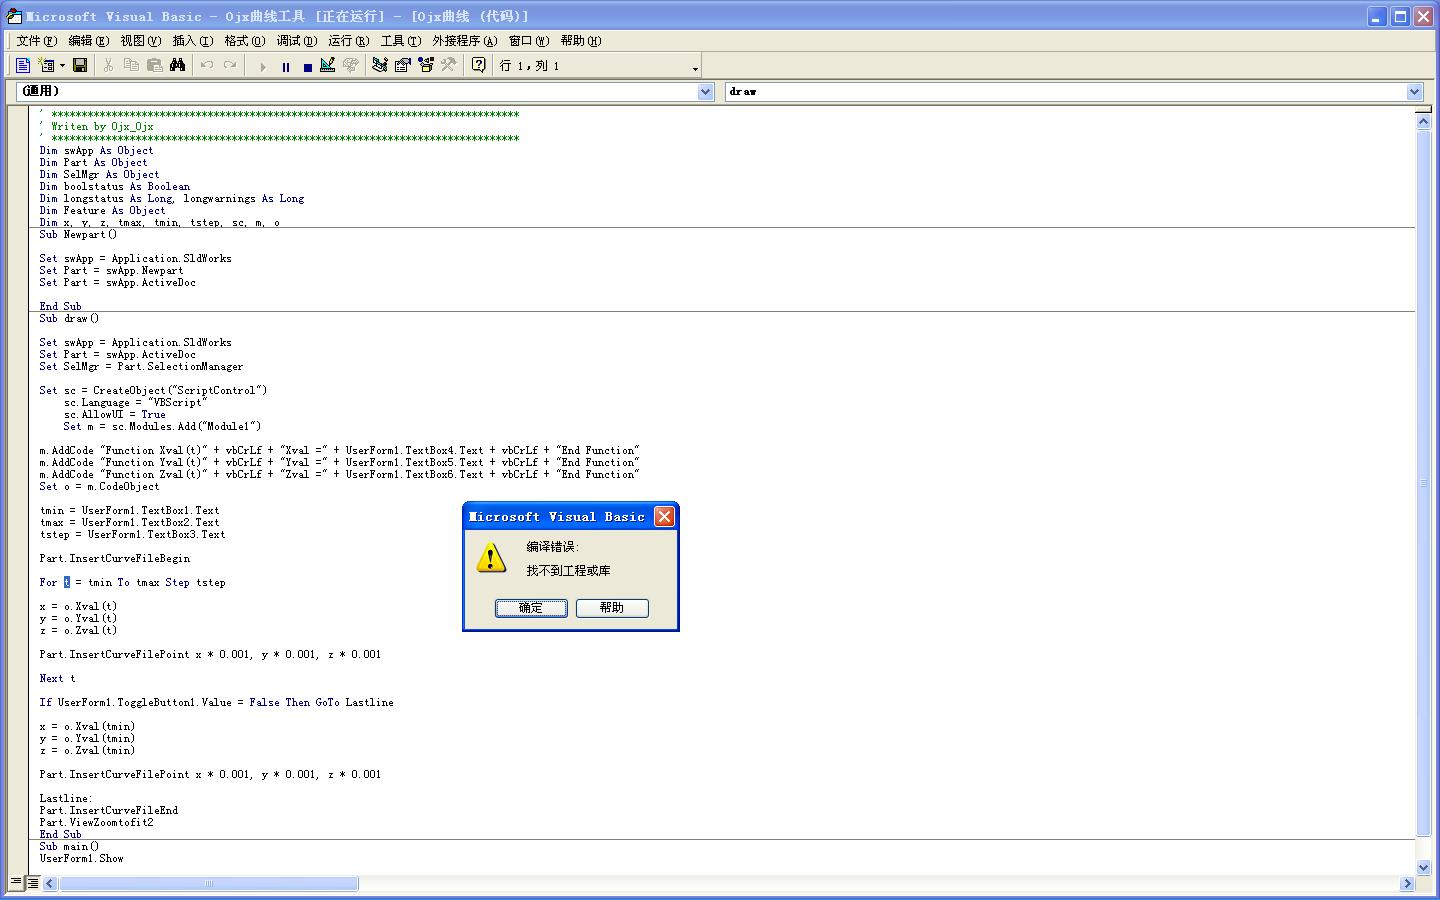
Task: Open the Properties Window icon
Action: [x=403, y=65]
